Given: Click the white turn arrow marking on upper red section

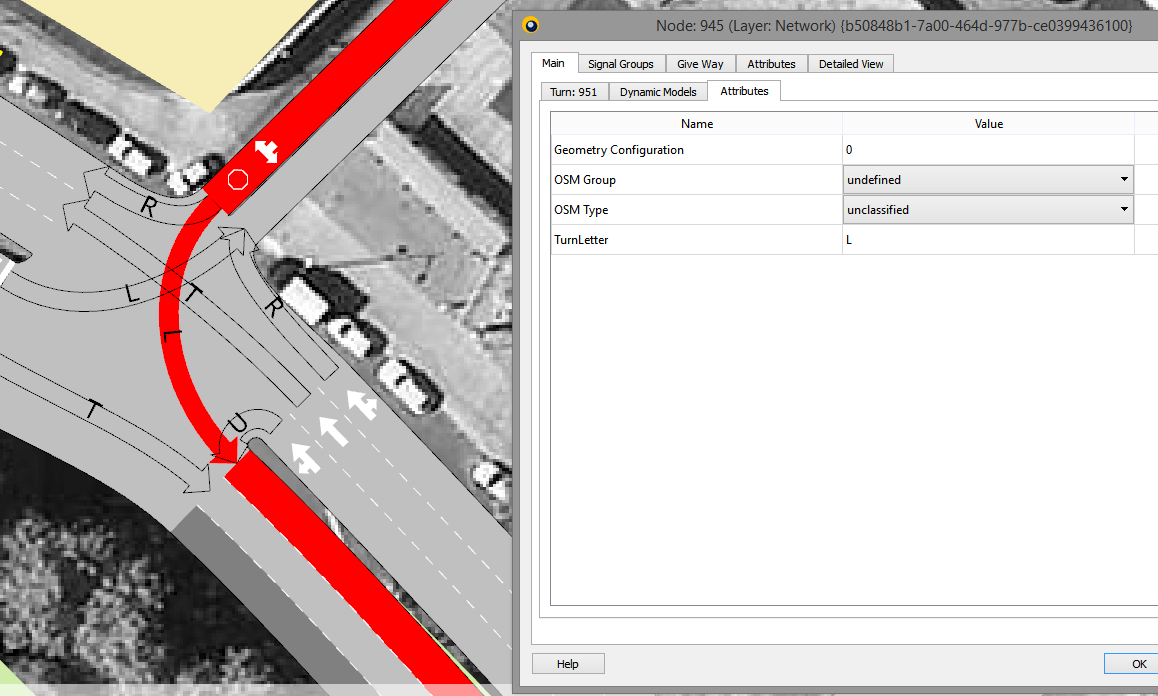Looking at the screenshot, I should pyautogui.click(x=267, y=151).
